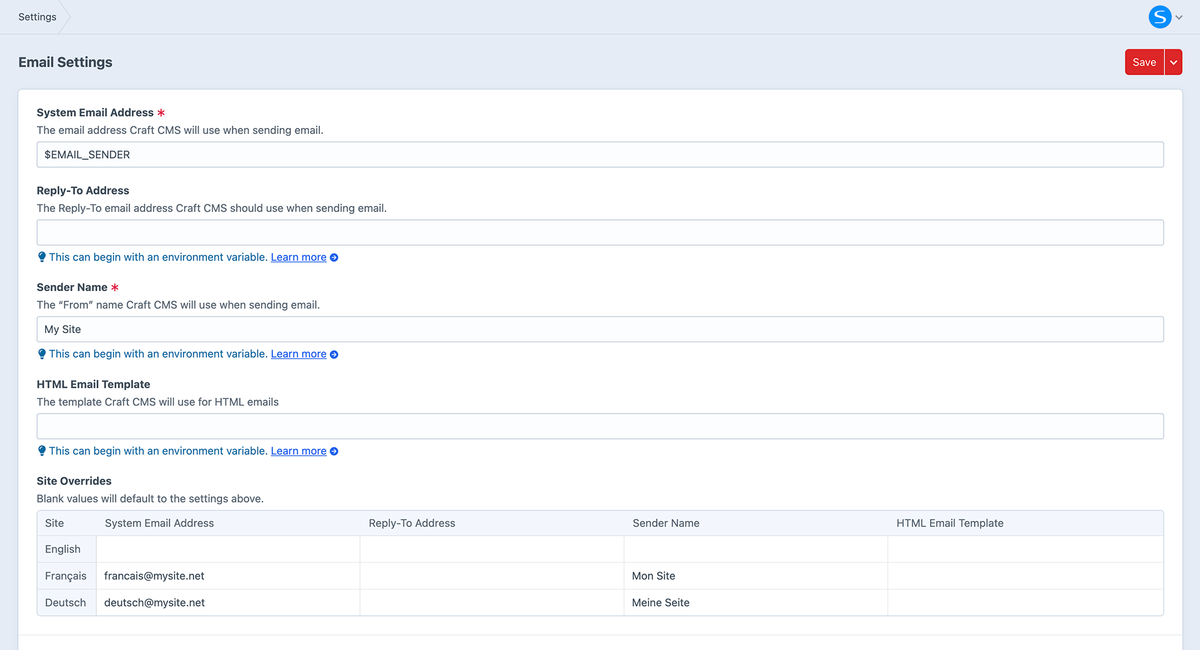This screenshot has height=650, width=1200.
Task: Click arrow icon after Sender Name Learn more
Action: pos(334,355)
